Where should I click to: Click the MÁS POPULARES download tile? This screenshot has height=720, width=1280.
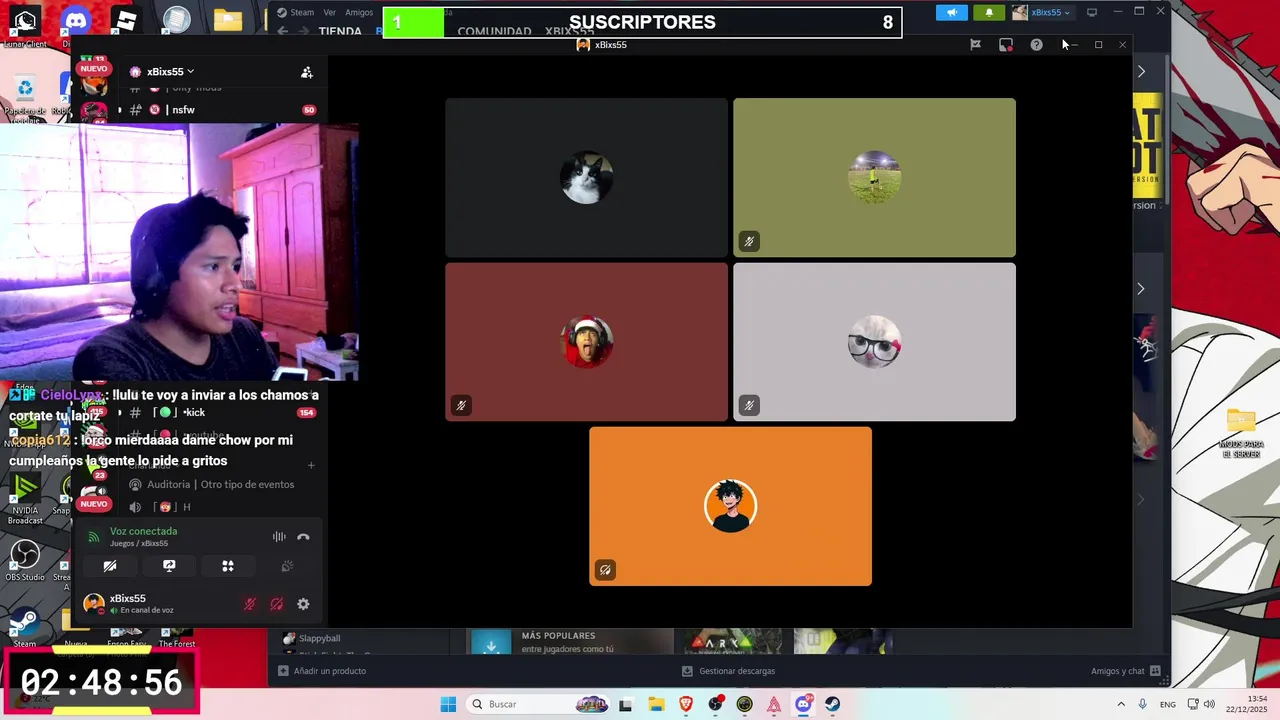(x=572, y=641)
